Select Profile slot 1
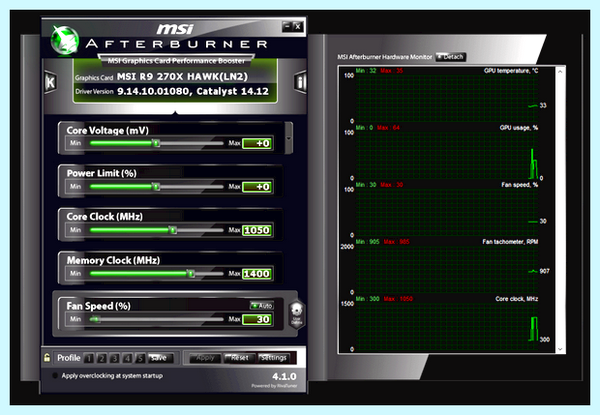 tap(89, 358)
